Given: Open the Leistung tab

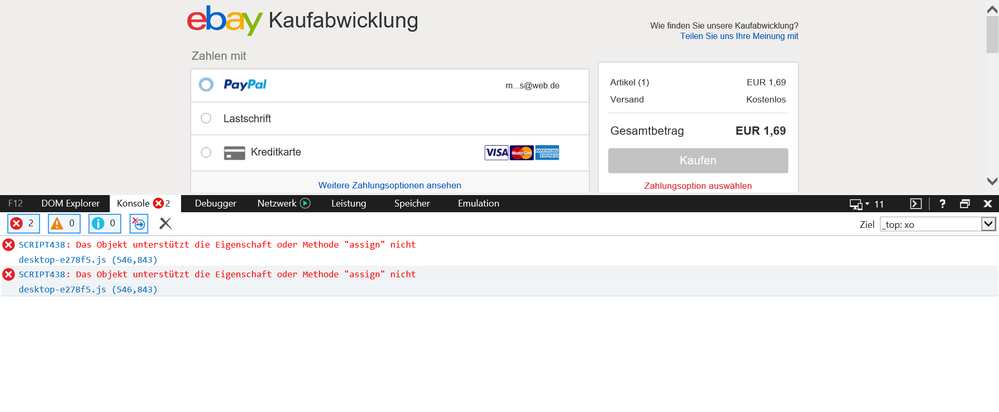Looking at the screenshot, I should 349,204.
